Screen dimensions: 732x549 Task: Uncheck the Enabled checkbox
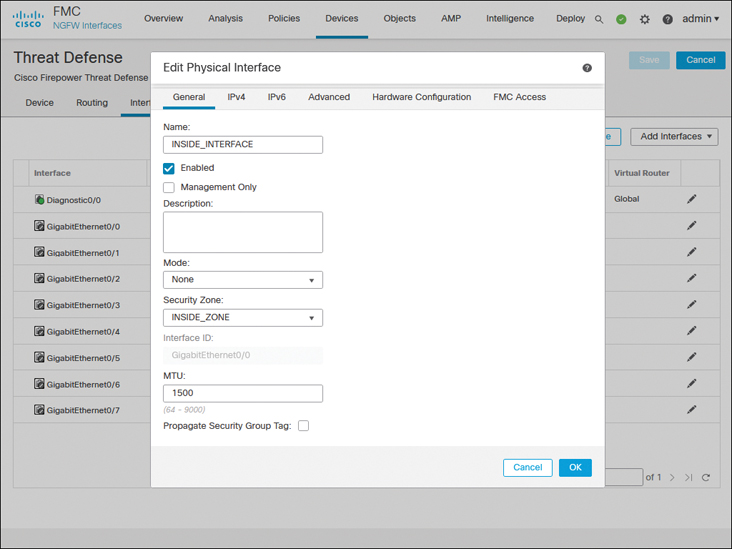point(169,168)
